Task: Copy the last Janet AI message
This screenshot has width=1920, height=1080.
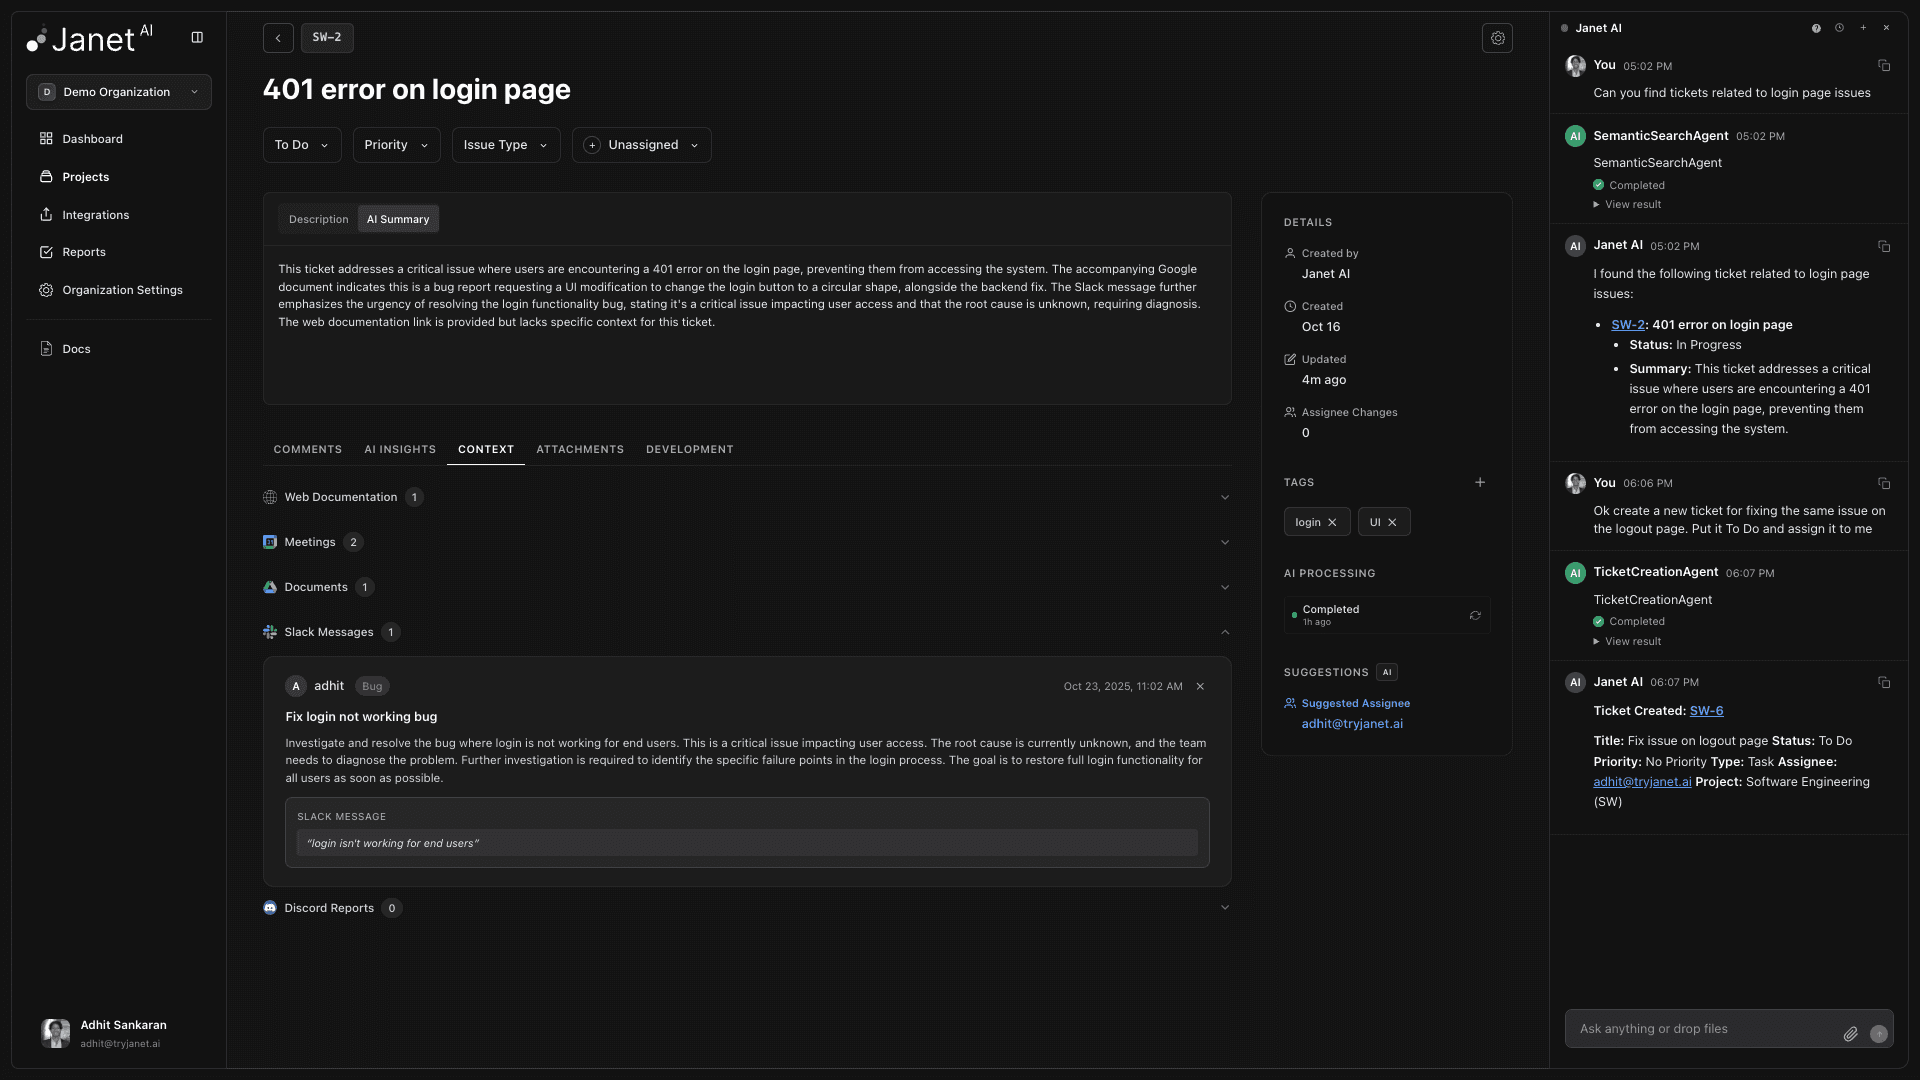Action: point(1884,682)
